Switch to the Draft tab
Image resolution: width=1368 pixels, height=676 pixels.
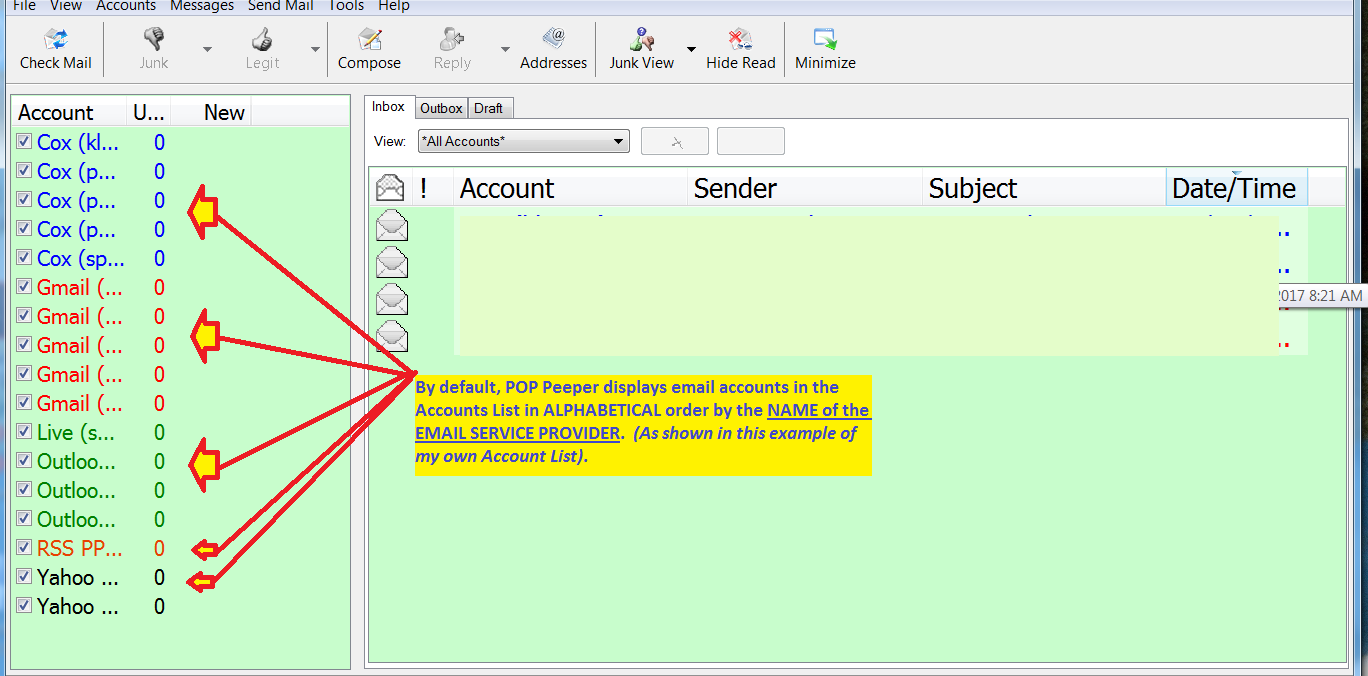[x=489, y=108]
